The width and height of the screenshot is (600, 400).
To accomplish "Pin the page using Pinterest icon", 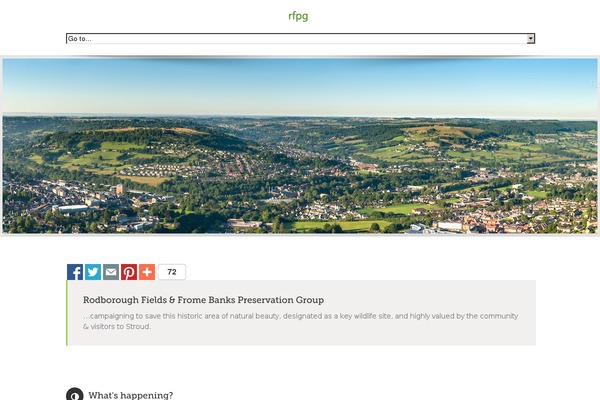I will coord(129,272).
